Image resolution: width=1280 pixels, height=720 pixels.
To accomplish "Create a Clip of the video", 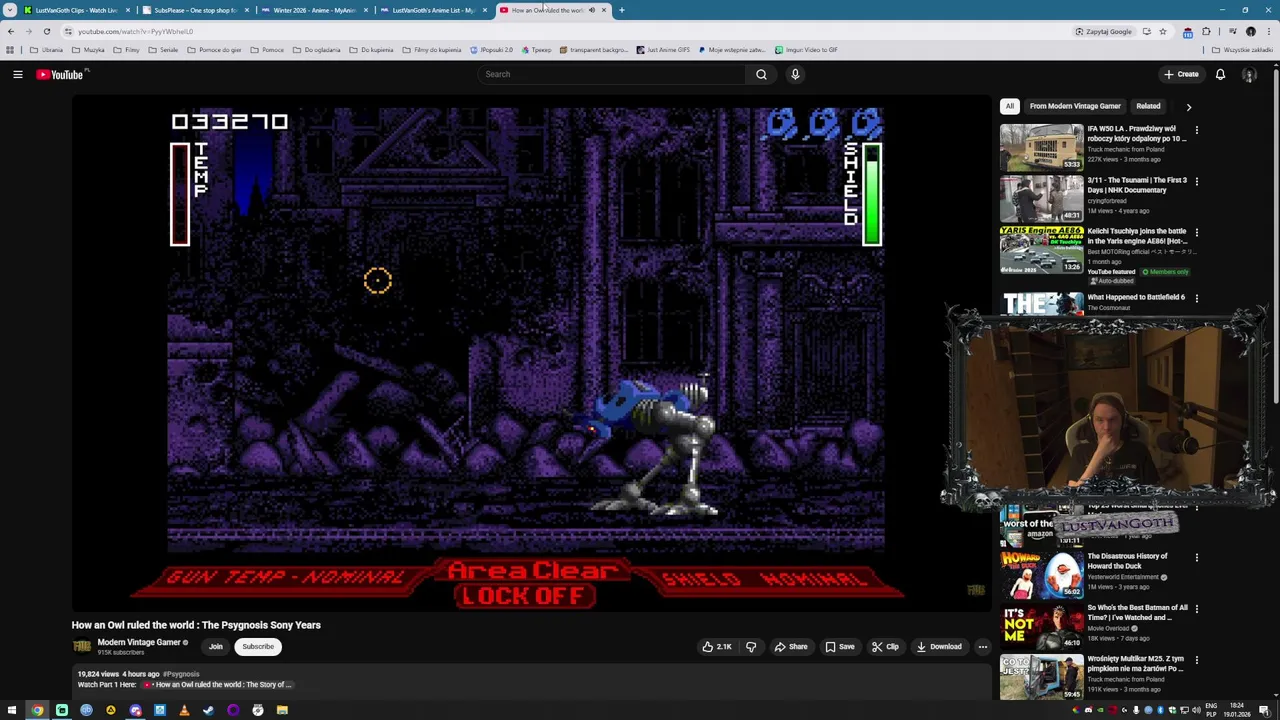I will [885, 647].
